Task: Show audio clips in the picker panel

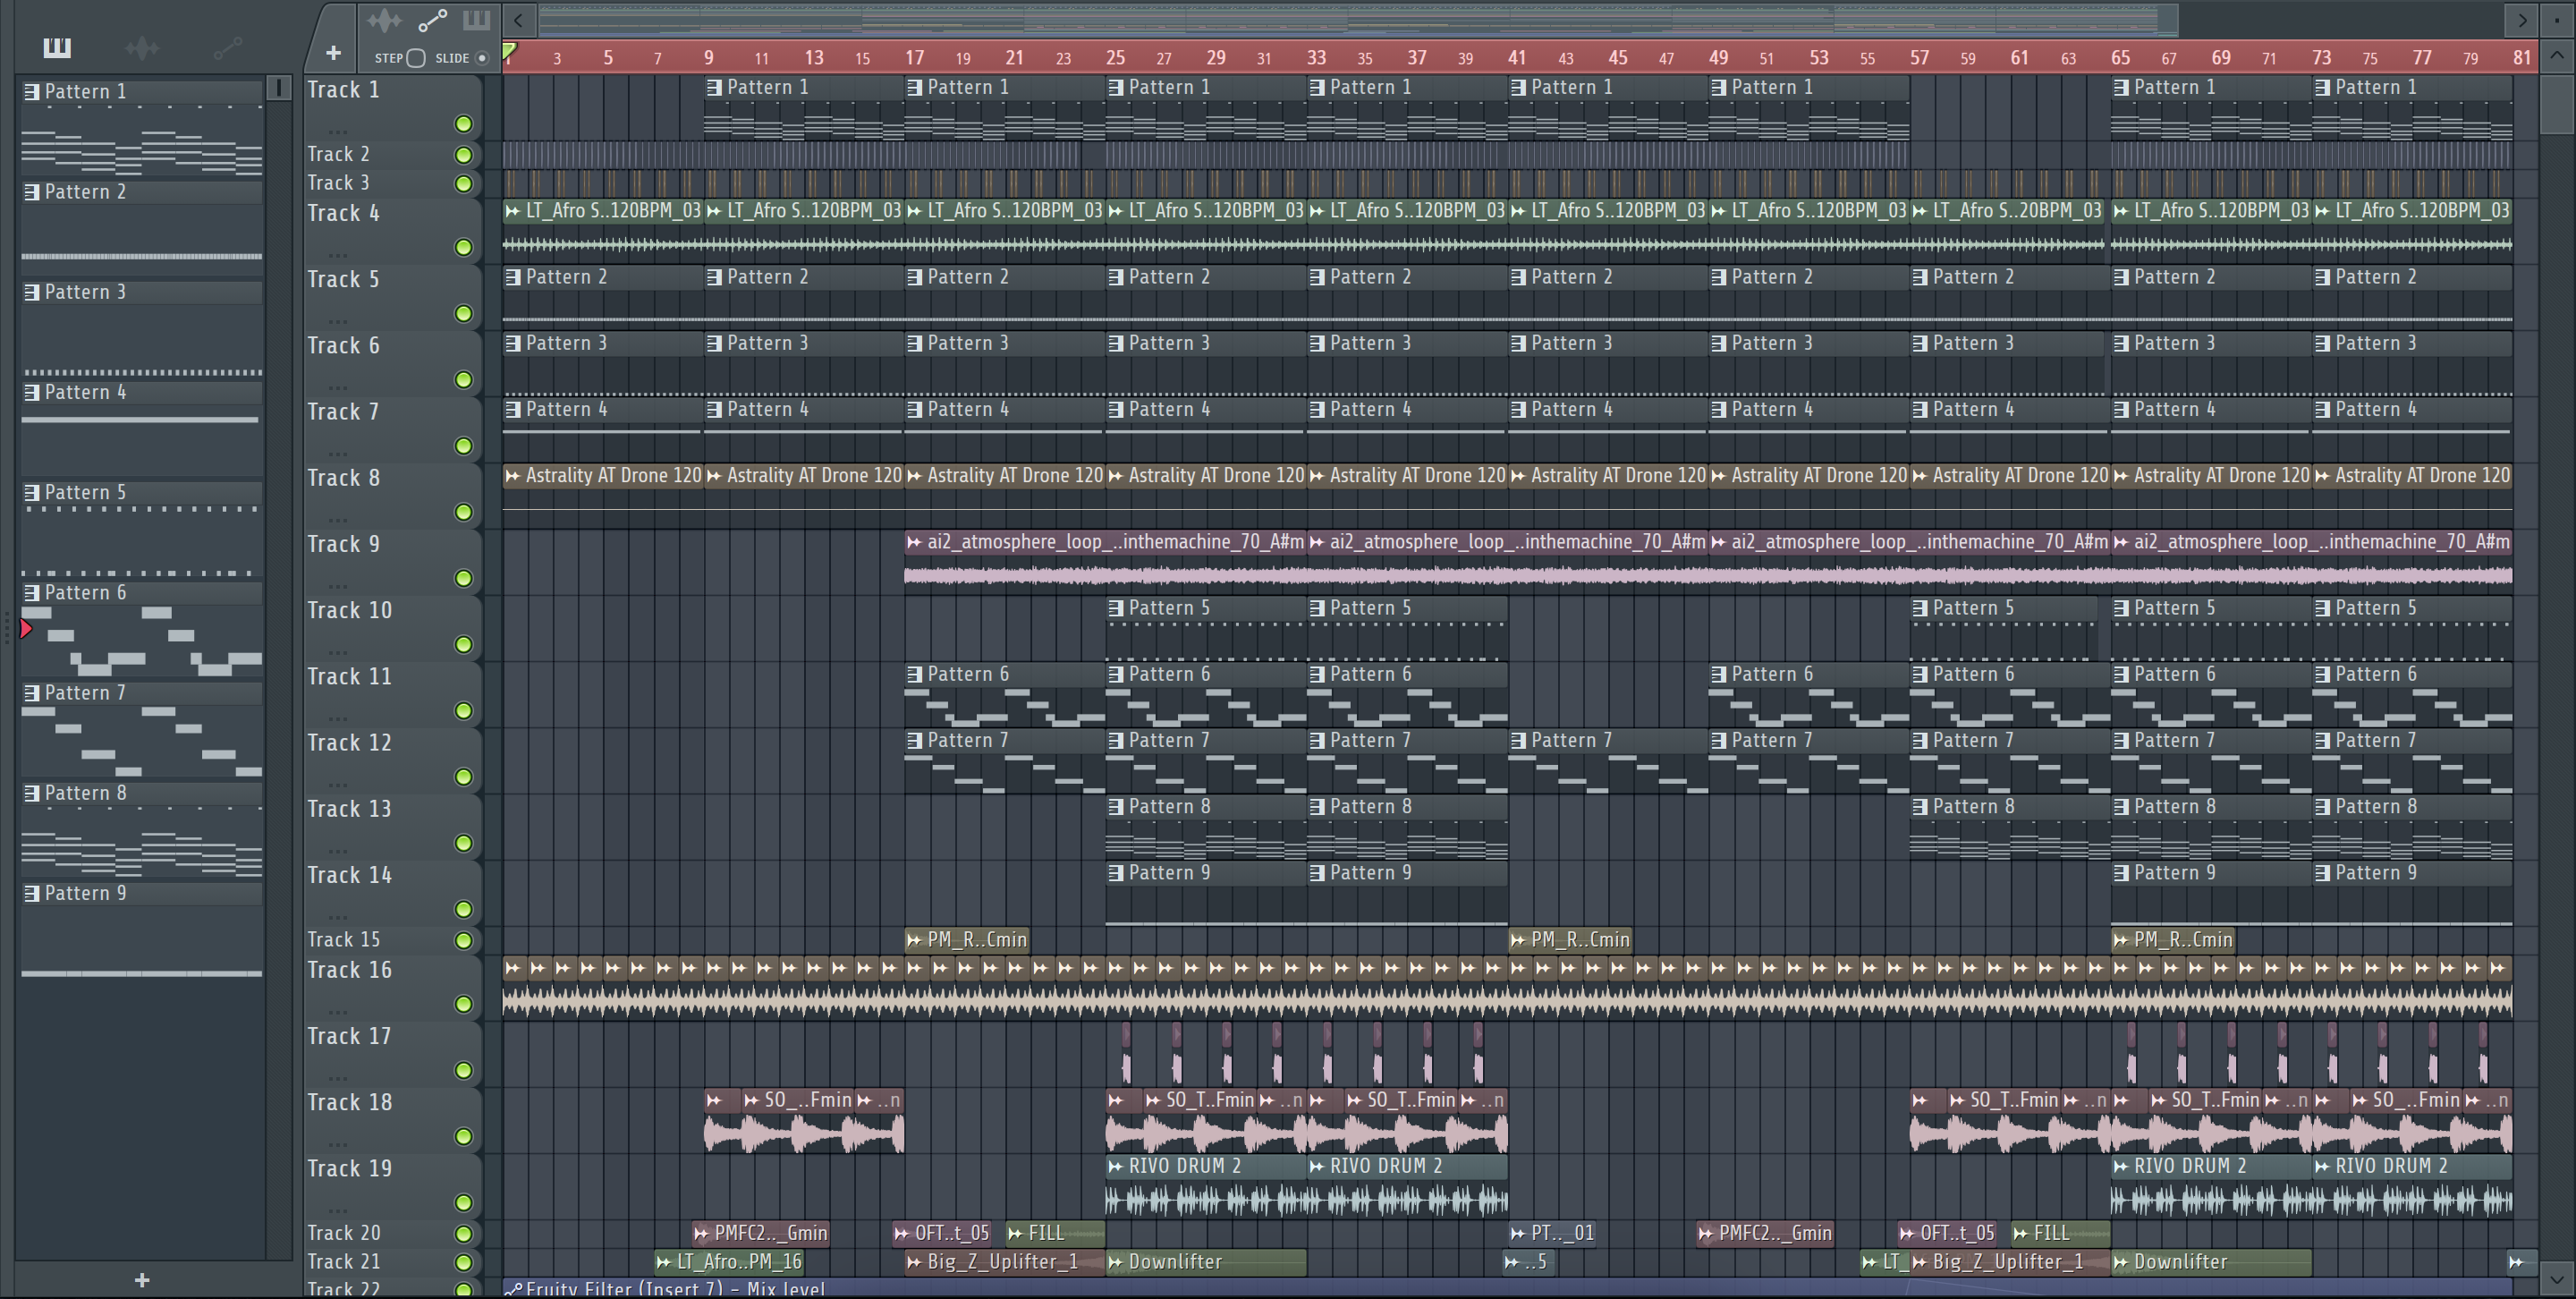Action: [142, 47]
